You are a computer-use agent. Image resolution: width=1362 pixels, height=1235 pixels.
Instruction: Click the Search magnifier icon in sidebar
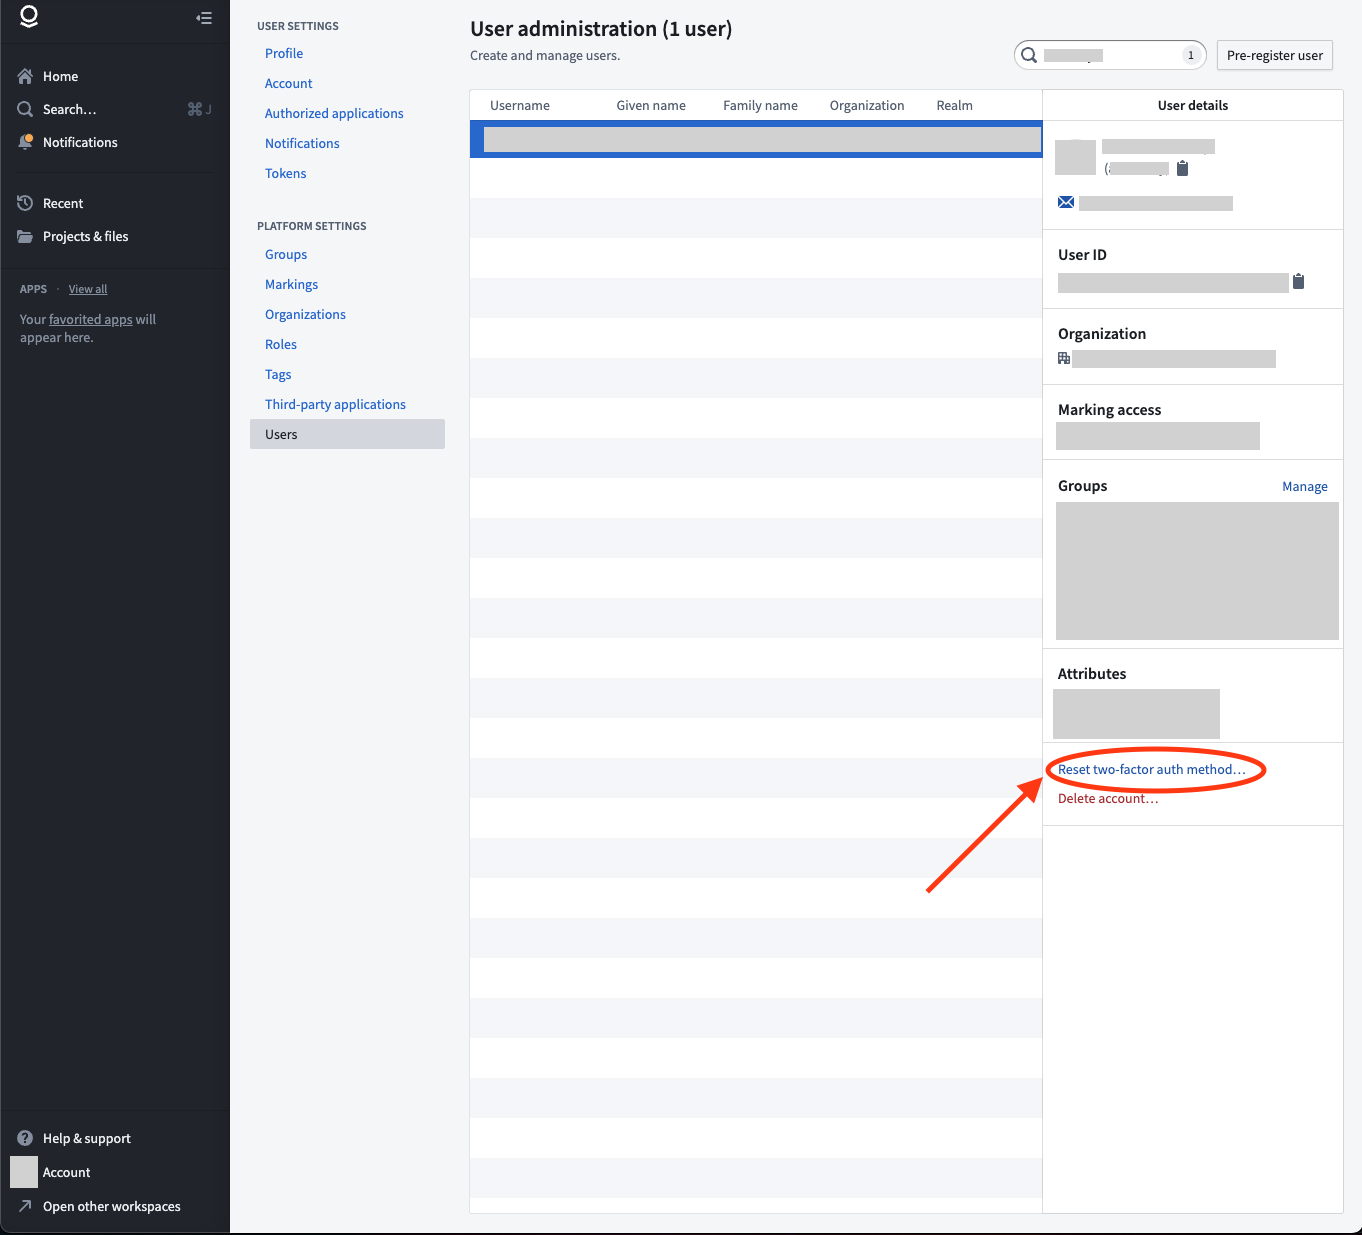25,109
